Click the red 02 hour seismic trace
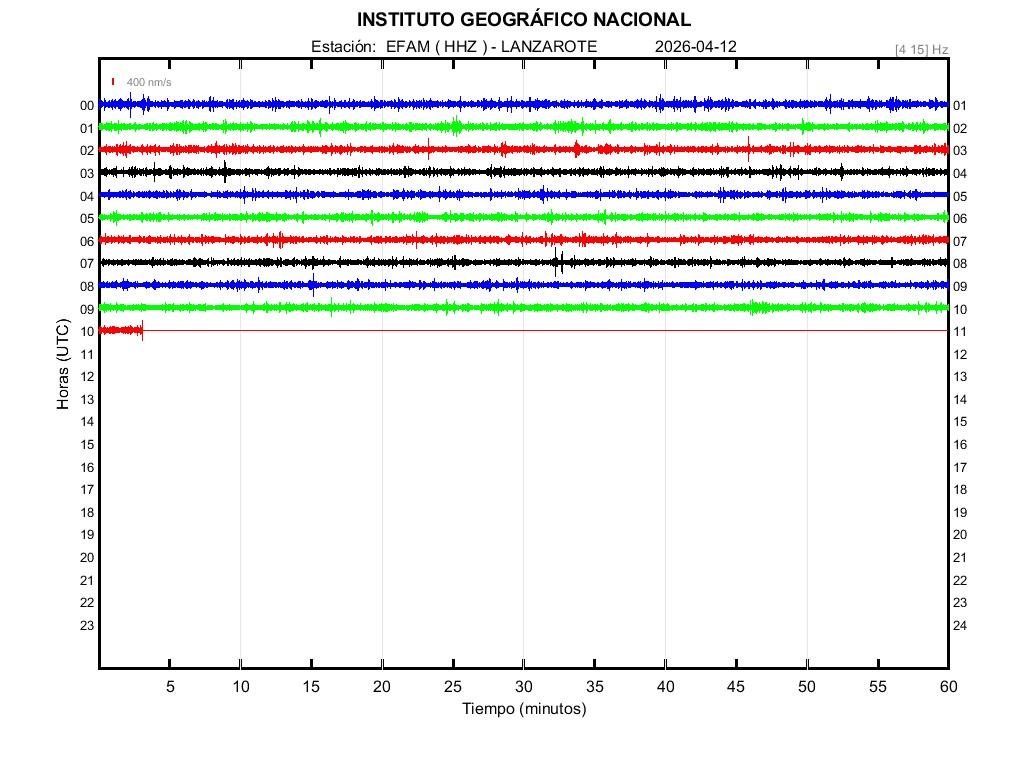The width and height of the screenshot is (1024, 768). click(x=523, y=149)
